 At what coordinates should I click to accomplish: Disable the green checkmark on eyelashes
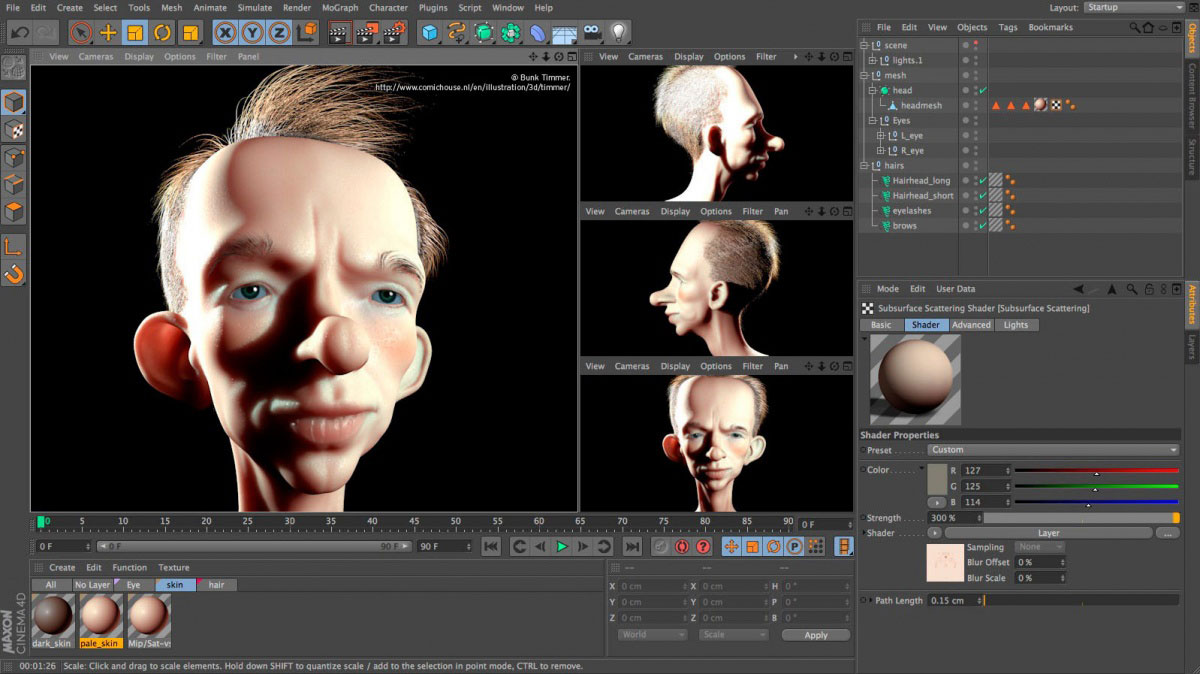click(982, 210)
